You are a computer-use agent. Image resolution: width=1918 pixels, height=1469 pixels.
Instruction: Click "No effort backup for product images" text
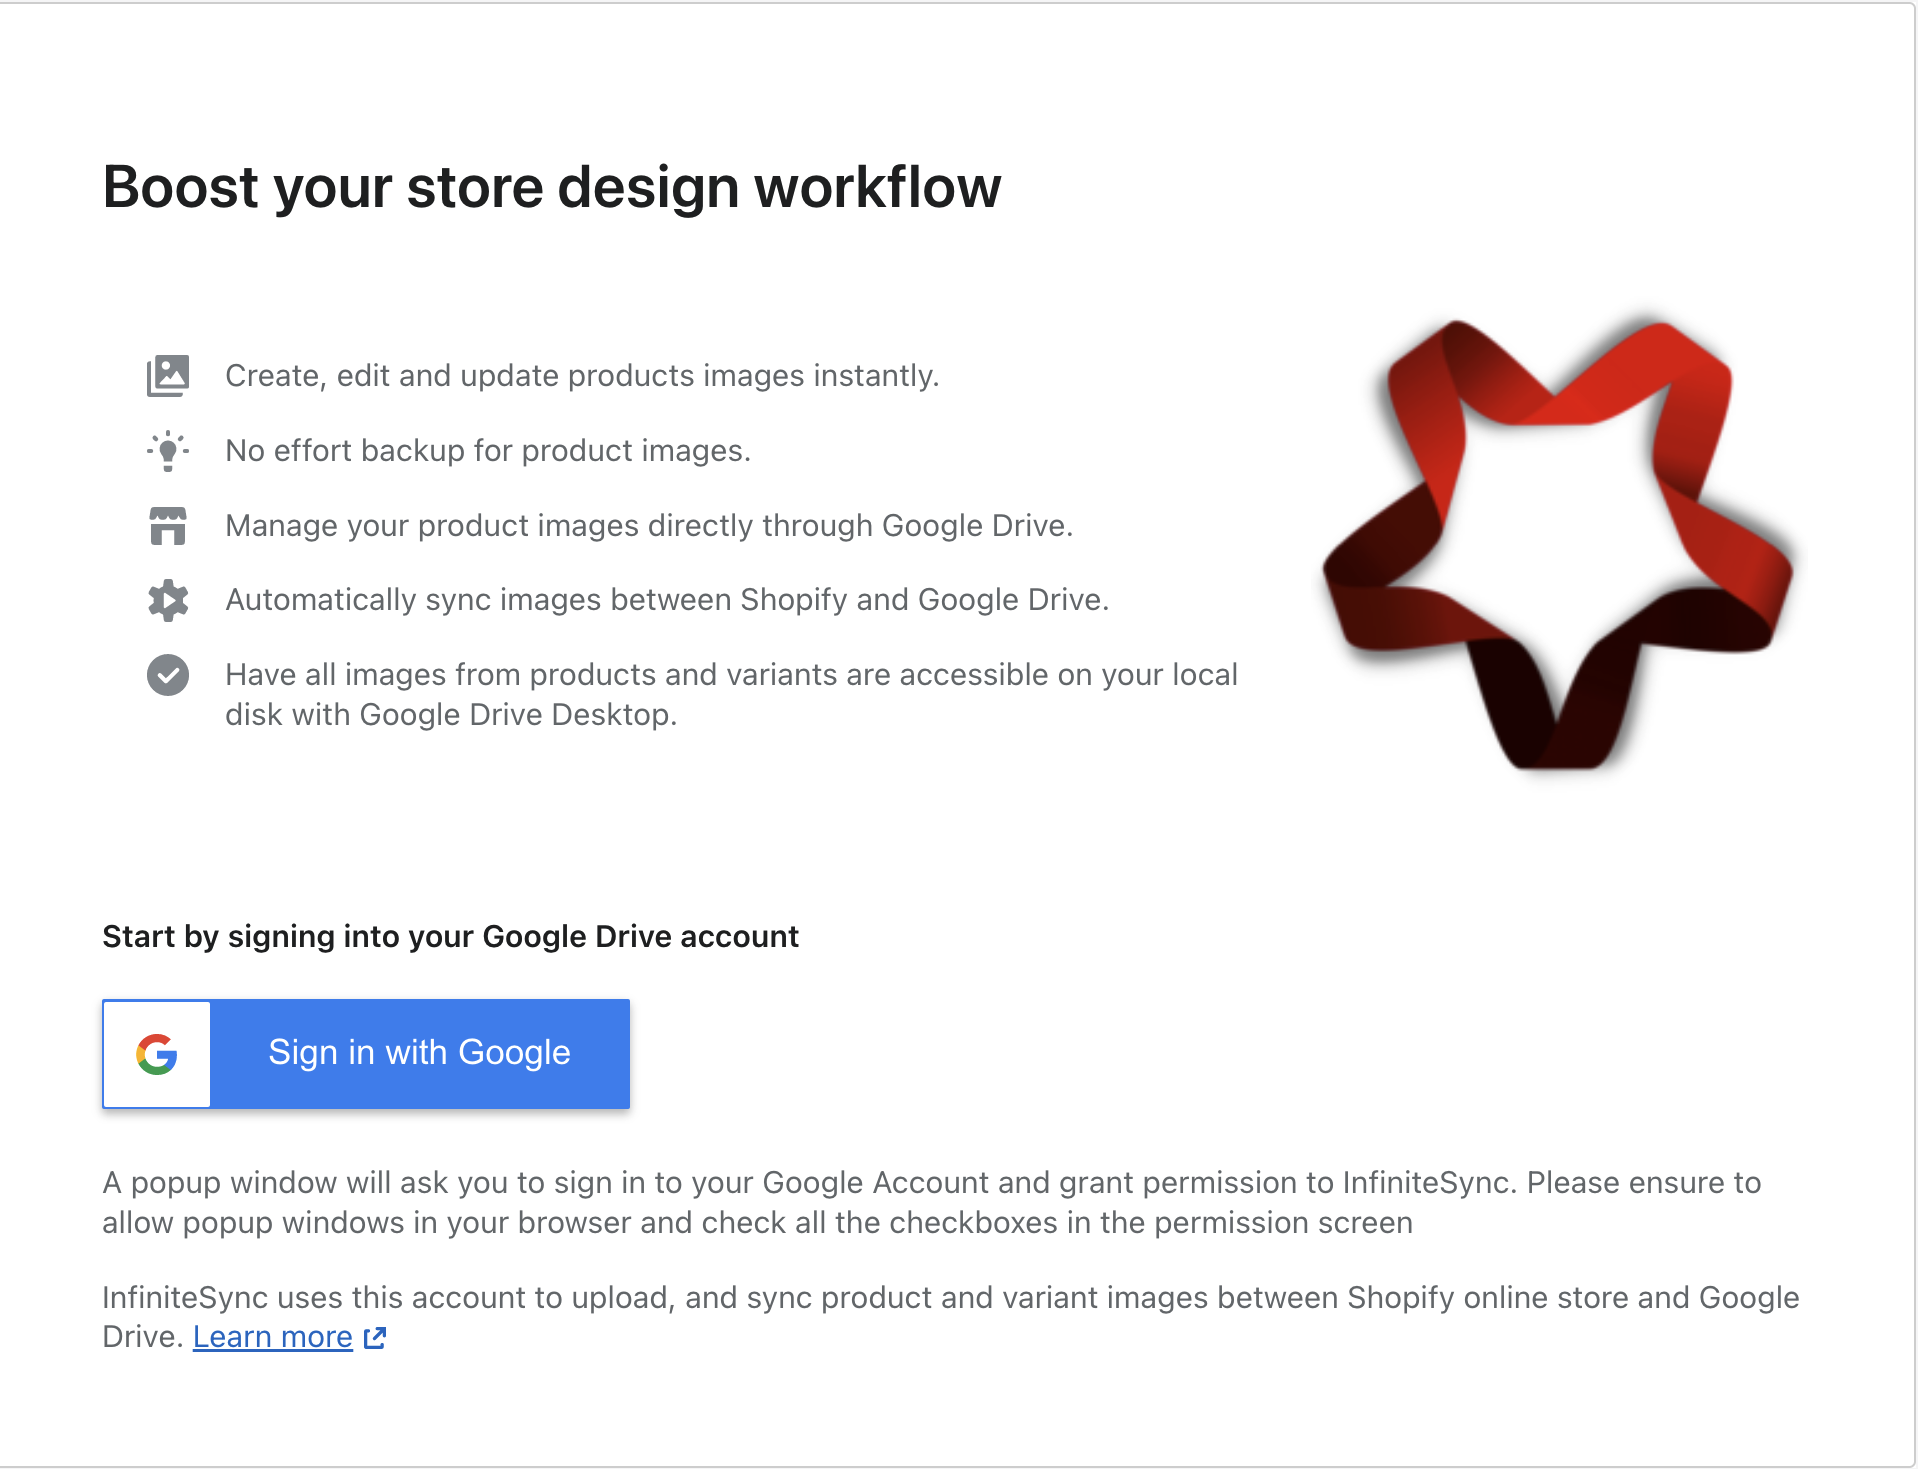click(487, 451)
